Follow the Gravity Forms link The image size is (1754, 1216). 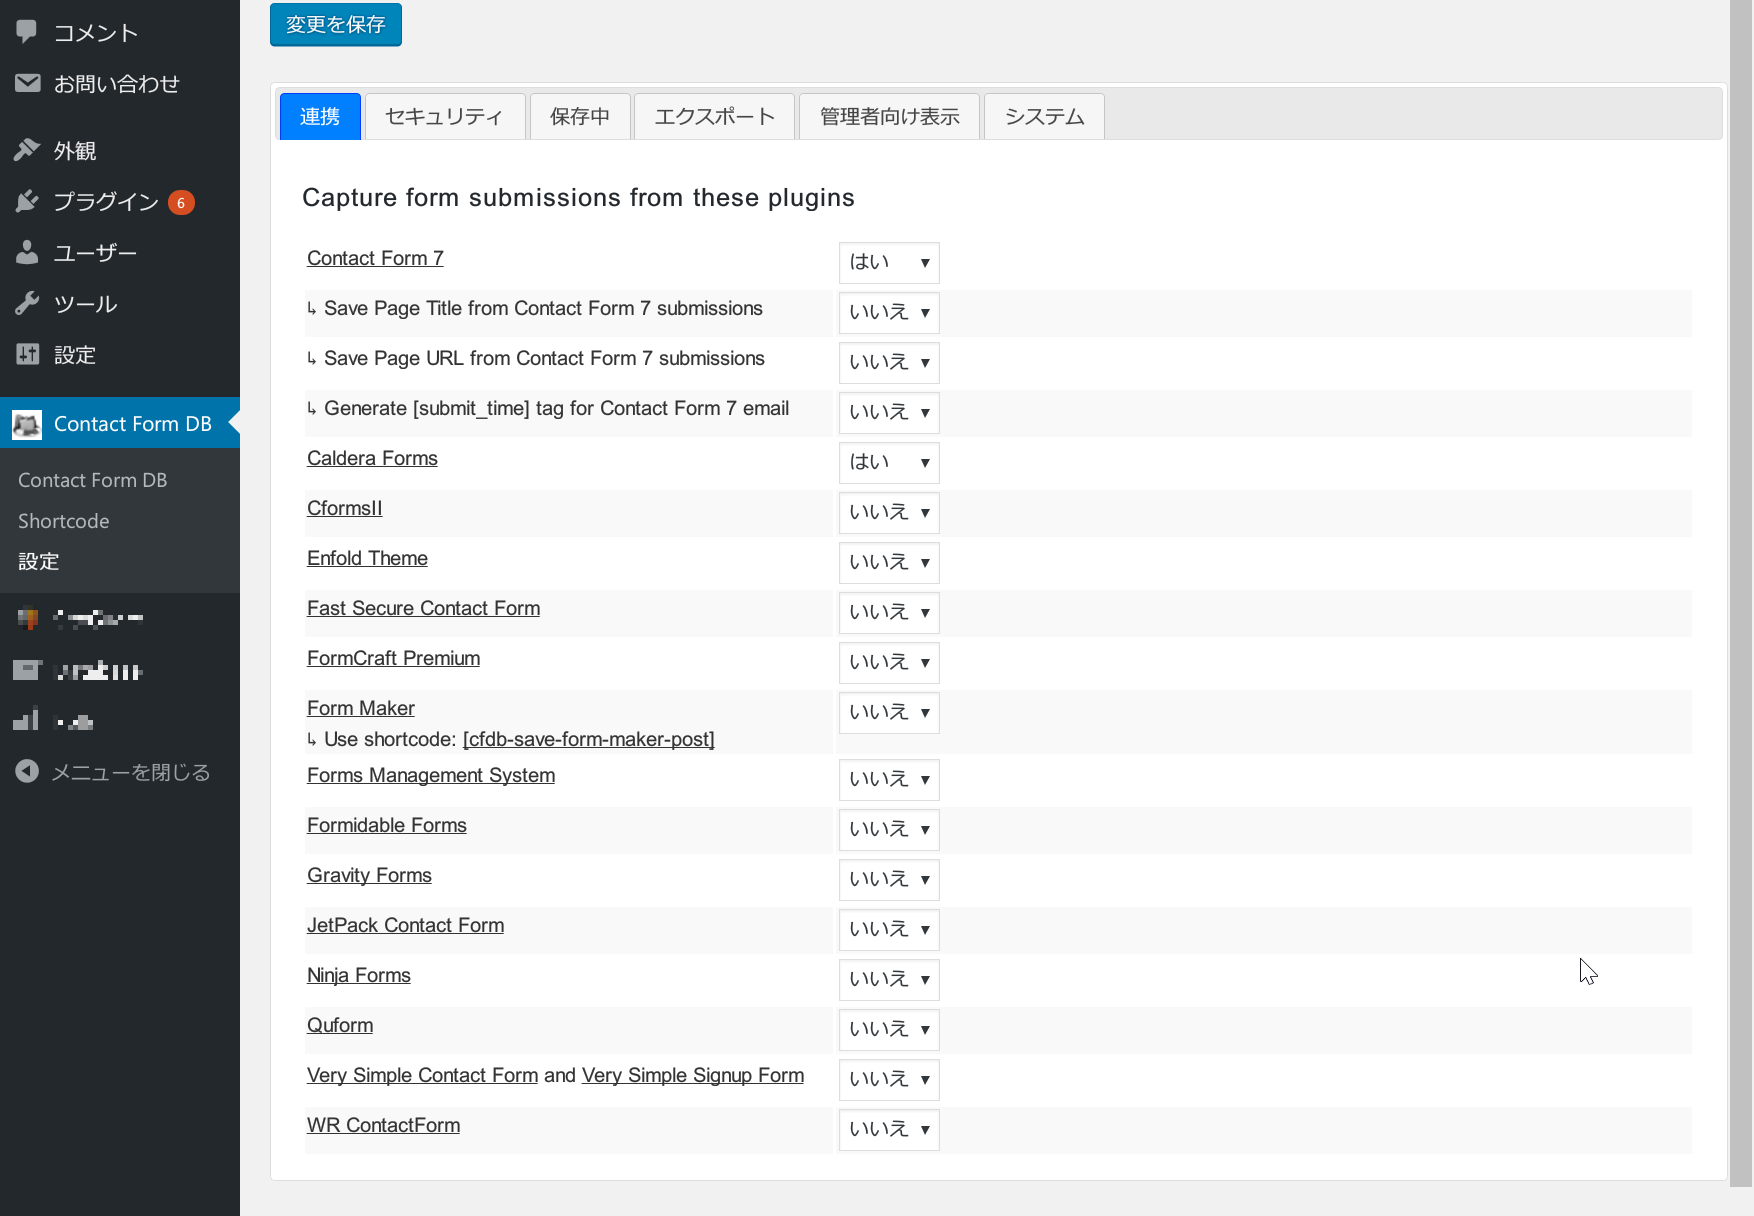(369, 875)
